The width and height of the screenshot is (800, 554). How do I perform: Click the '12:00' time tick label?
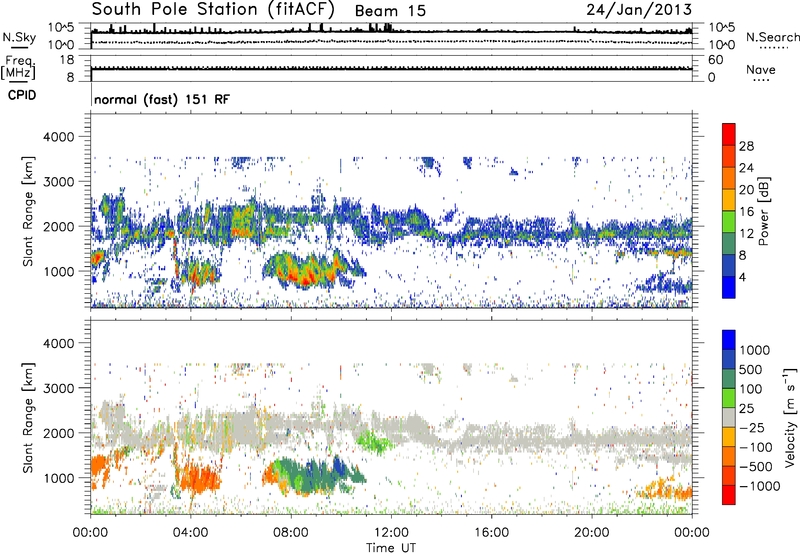click(x=391, y=533)
